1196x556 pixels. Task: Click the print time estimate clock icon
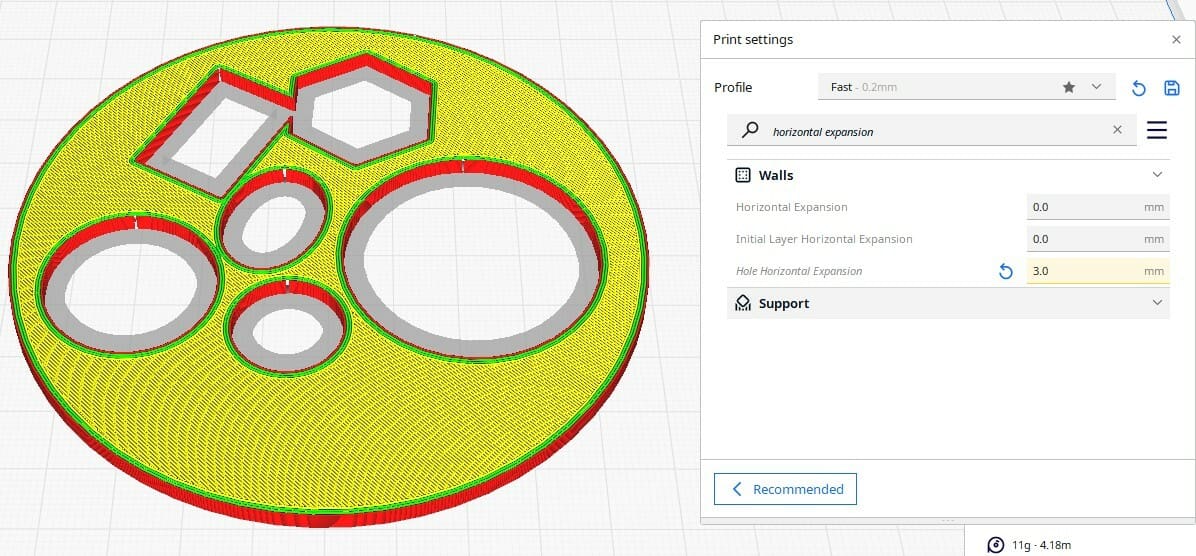pyautogui.click(x=995, y=544)
